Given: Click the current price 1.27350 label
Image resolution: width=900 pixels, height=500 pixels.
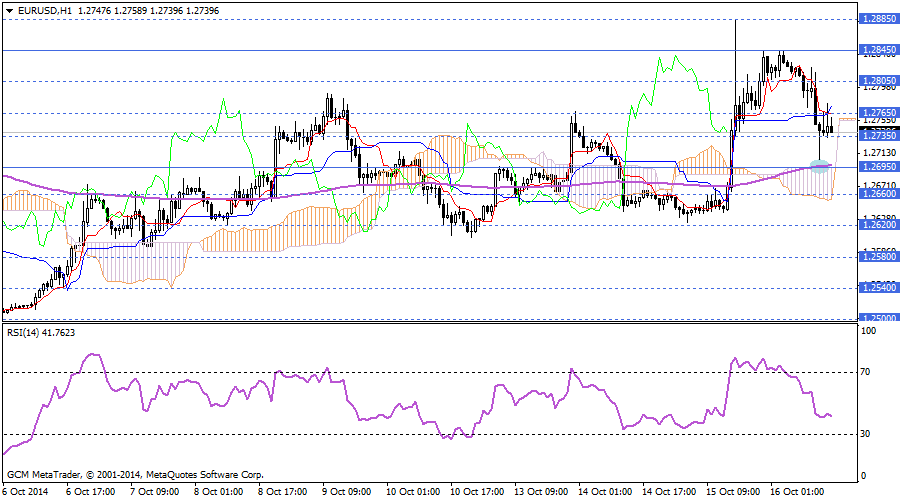Looking at the screenshot, I should (x=878, y=135).
